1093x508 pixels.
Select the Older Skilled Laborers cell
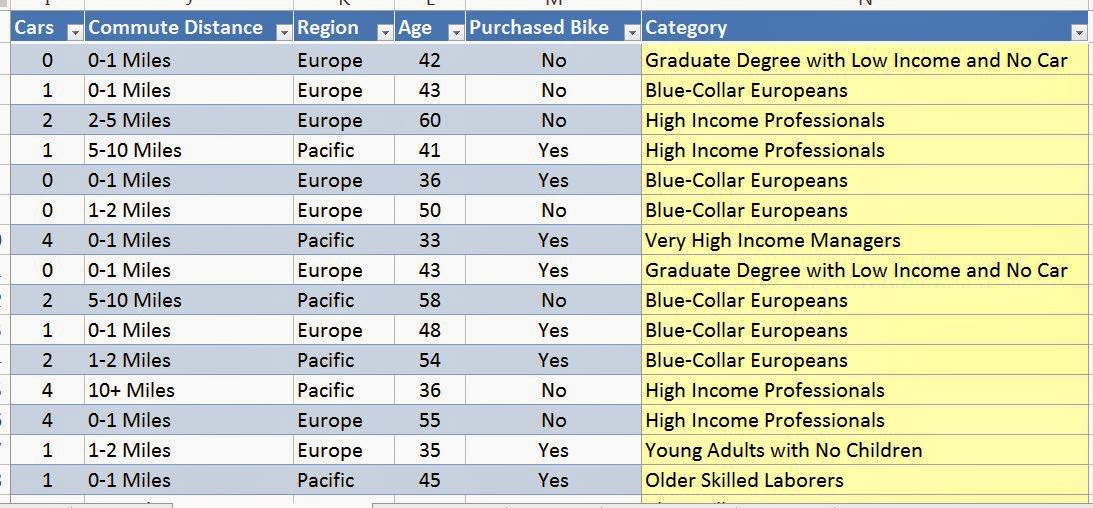tap(864, 480)
